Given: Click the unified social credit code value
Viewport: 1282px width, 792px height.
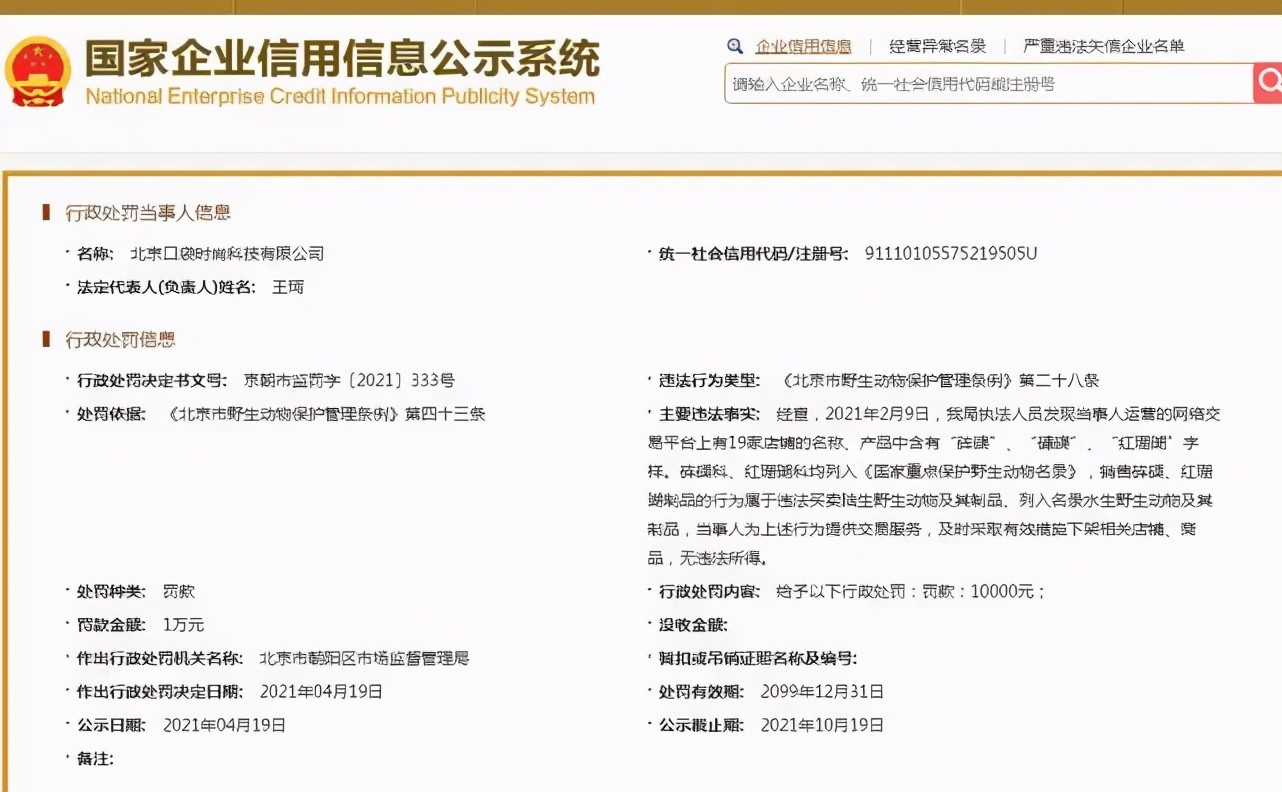Looking at the screenshot, I should (950, 254).
